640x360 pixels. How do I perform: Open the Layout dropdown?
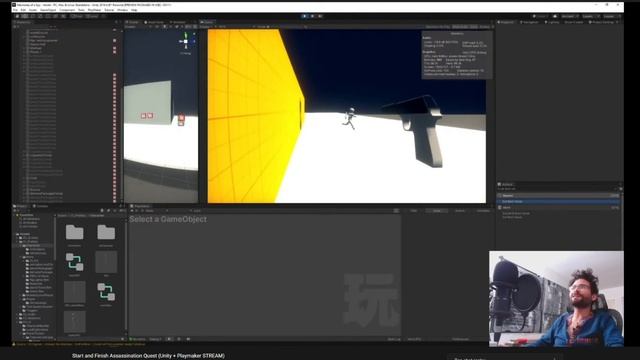pyautogui.click(x=611, y=16)
